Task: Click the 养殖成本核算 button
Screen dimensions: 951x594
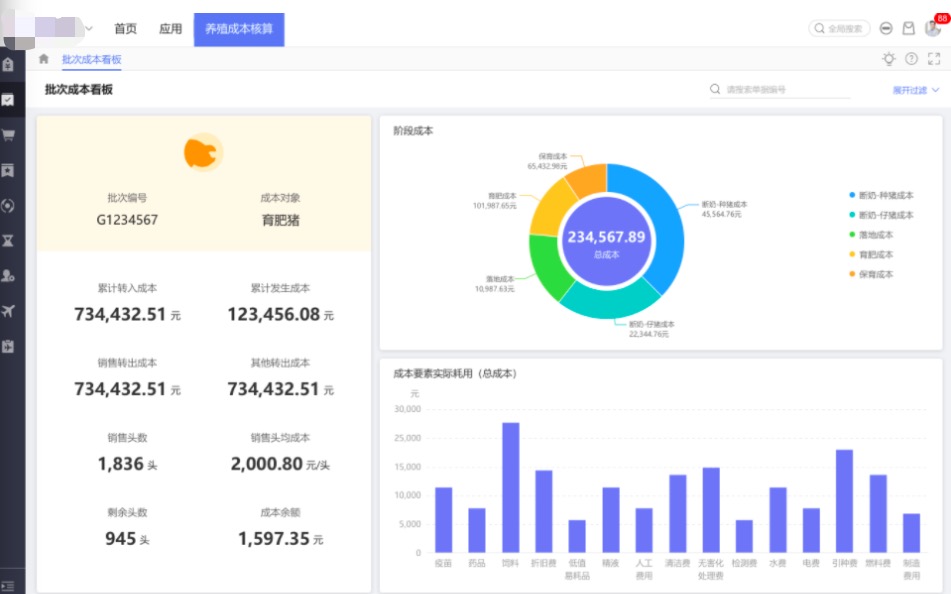Action: (x=239, y=29)
